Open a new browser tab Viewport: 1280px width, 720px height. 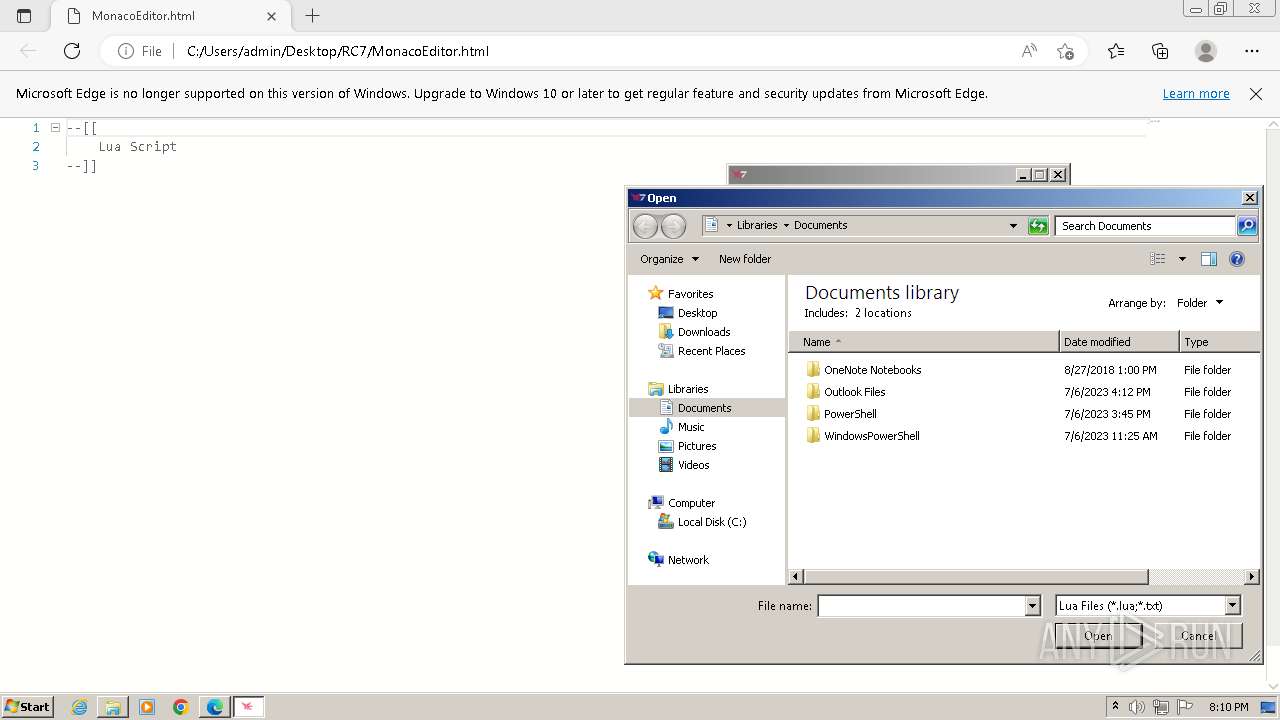[x=312, y=16]
